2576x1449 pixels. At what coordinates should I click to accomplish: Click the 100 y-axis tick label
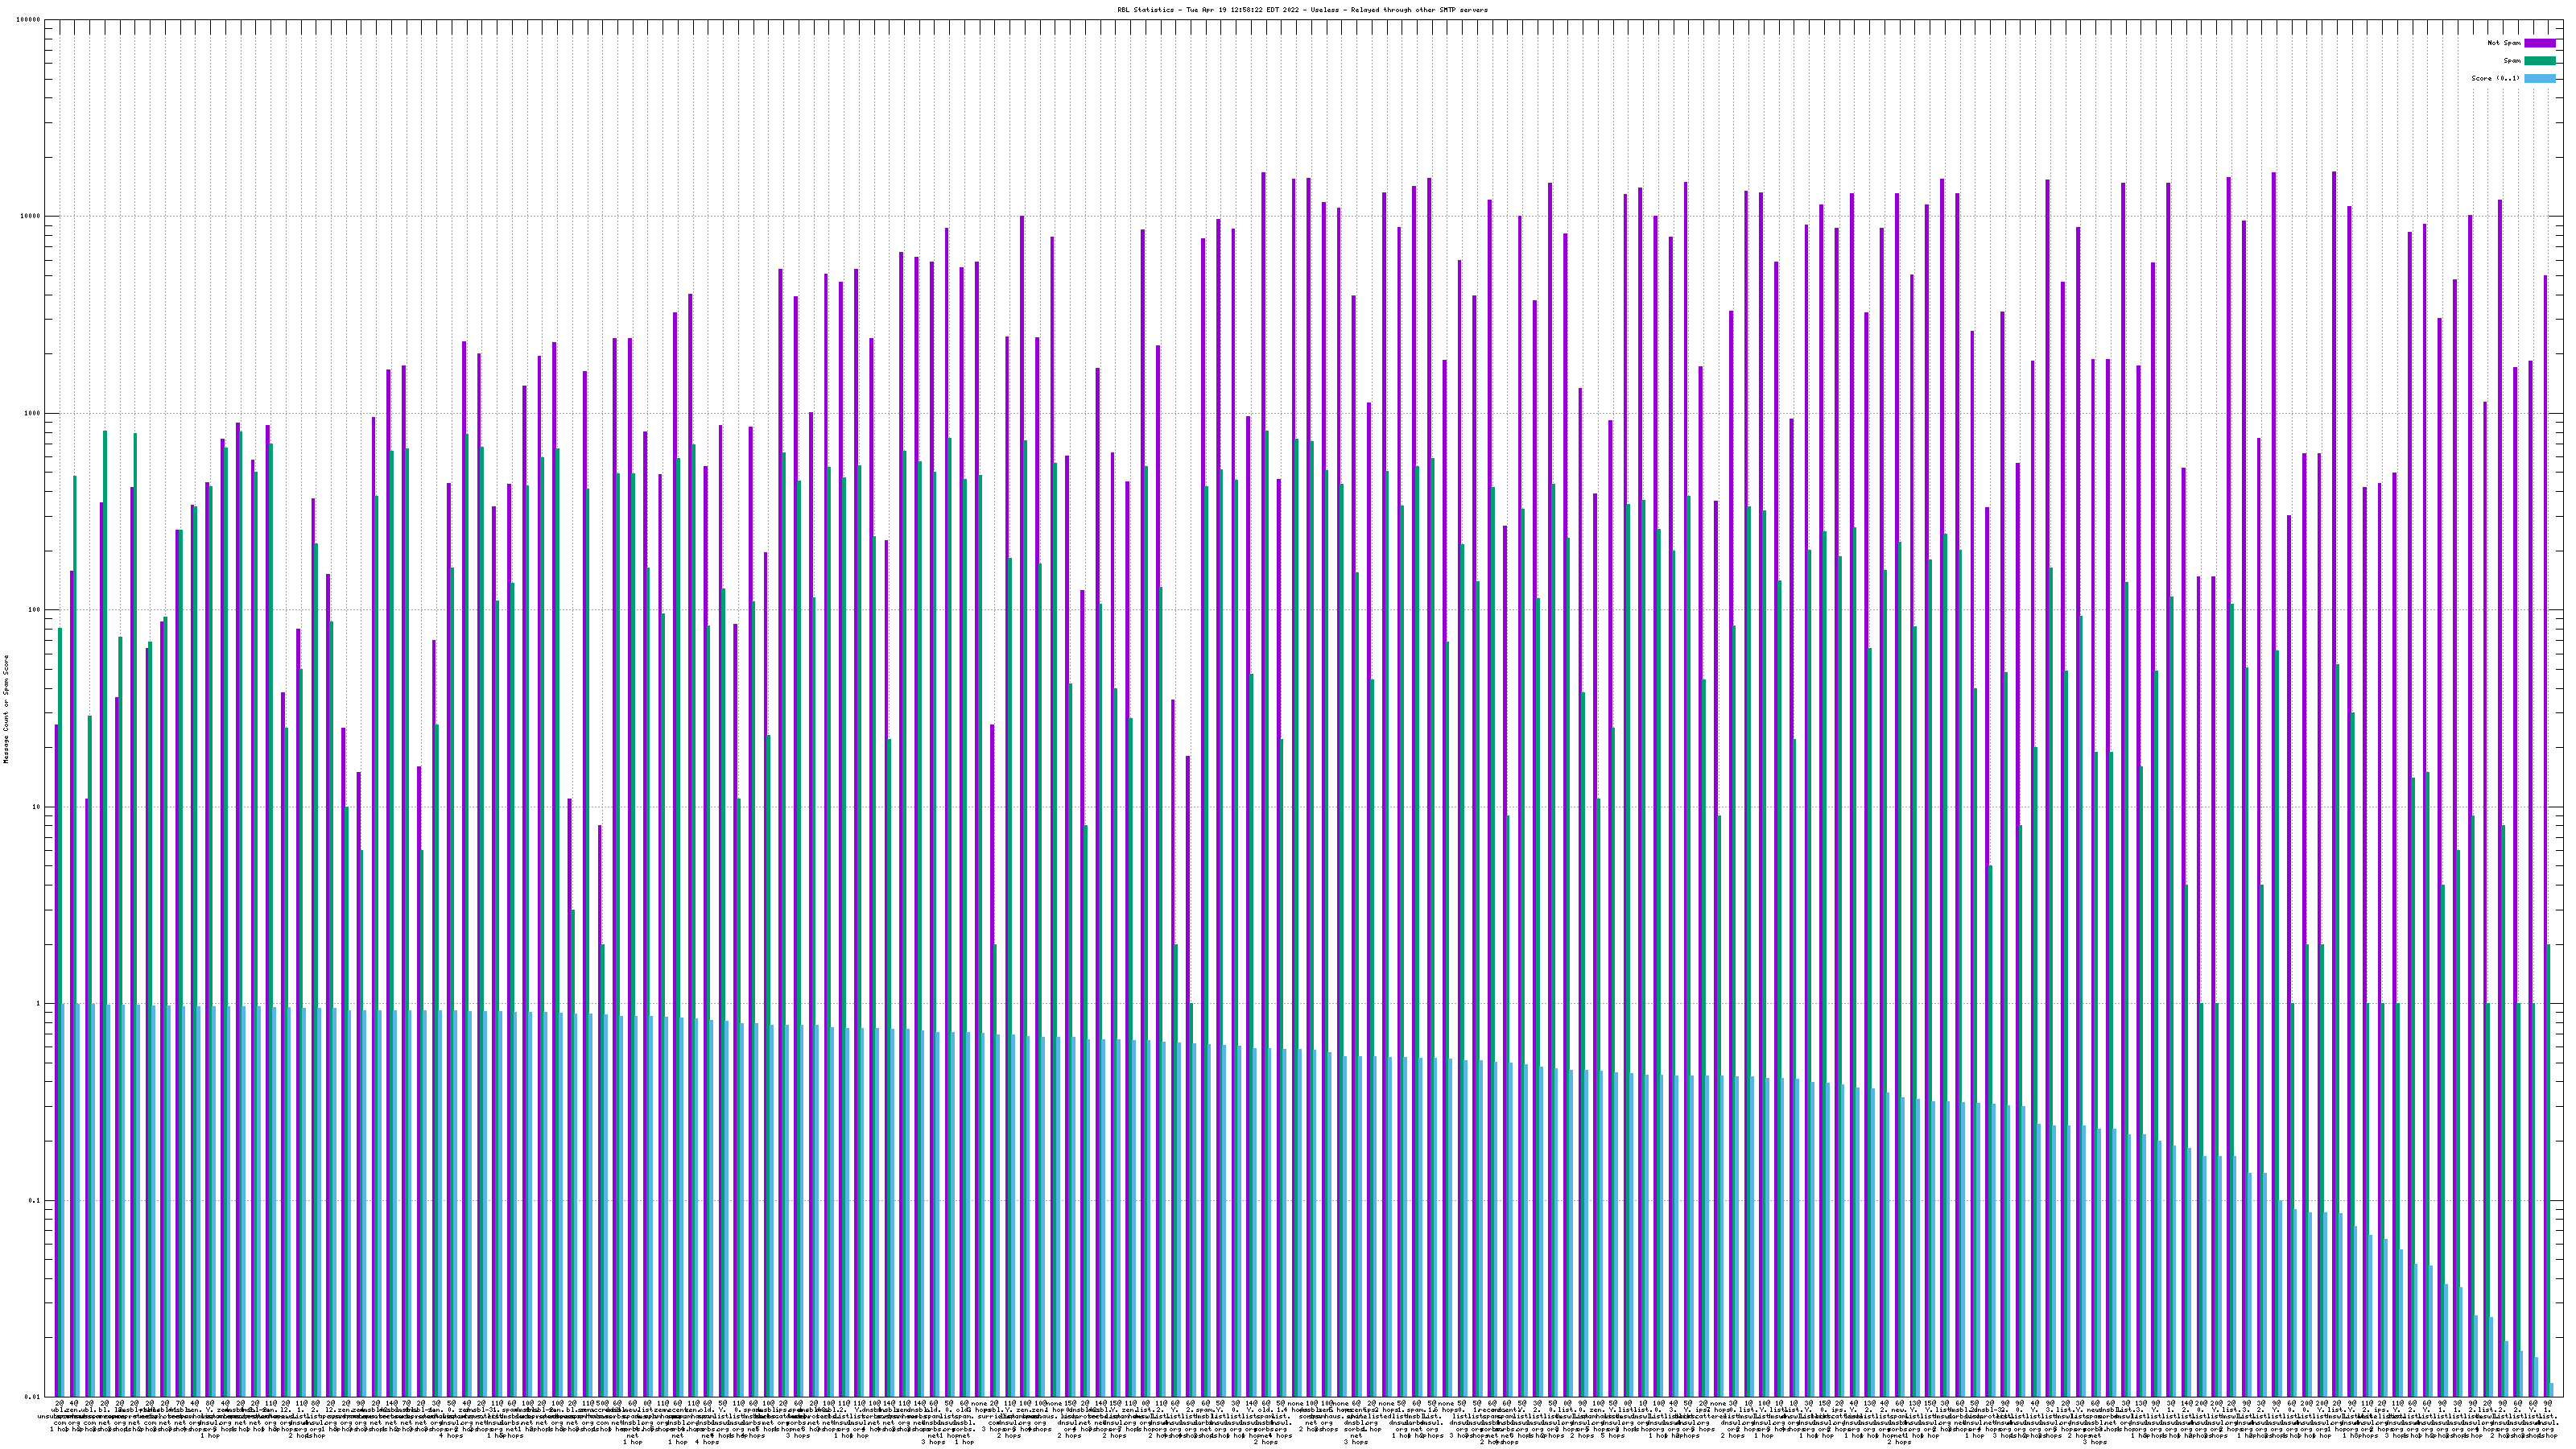(x=33, y=610)
